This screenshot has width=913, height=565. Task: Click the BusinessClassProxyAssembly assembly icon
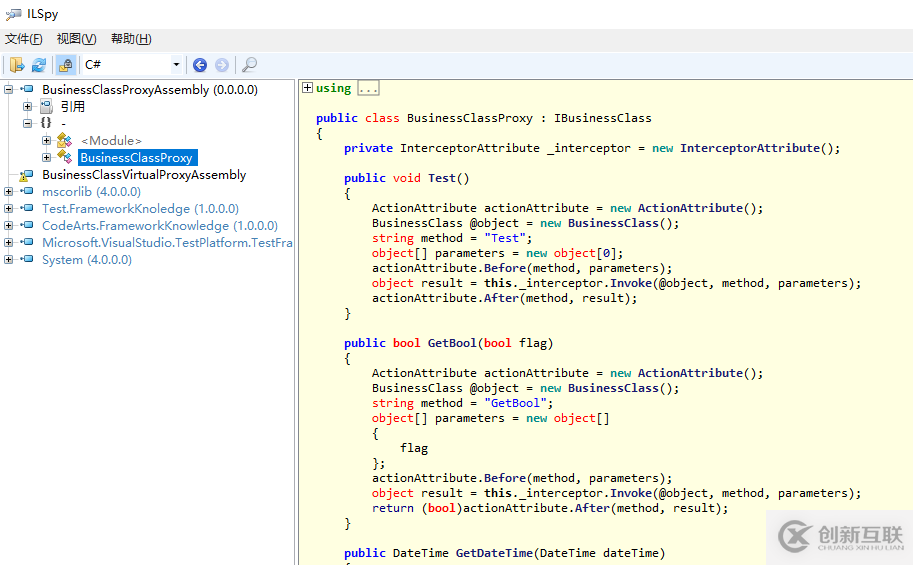coord(27,89)
